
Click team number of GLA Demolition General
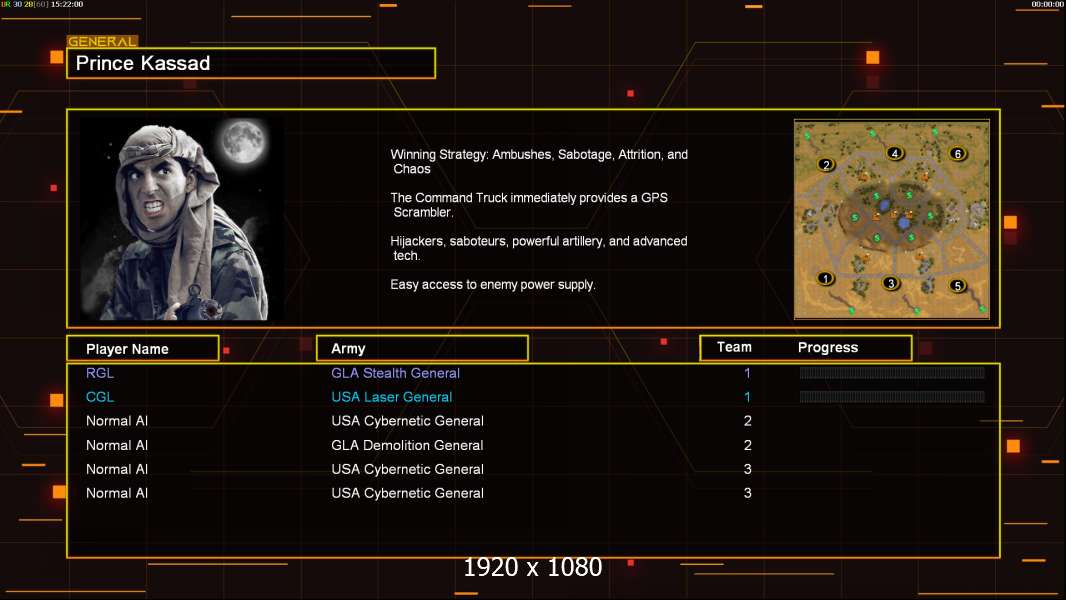pos(747,445)
